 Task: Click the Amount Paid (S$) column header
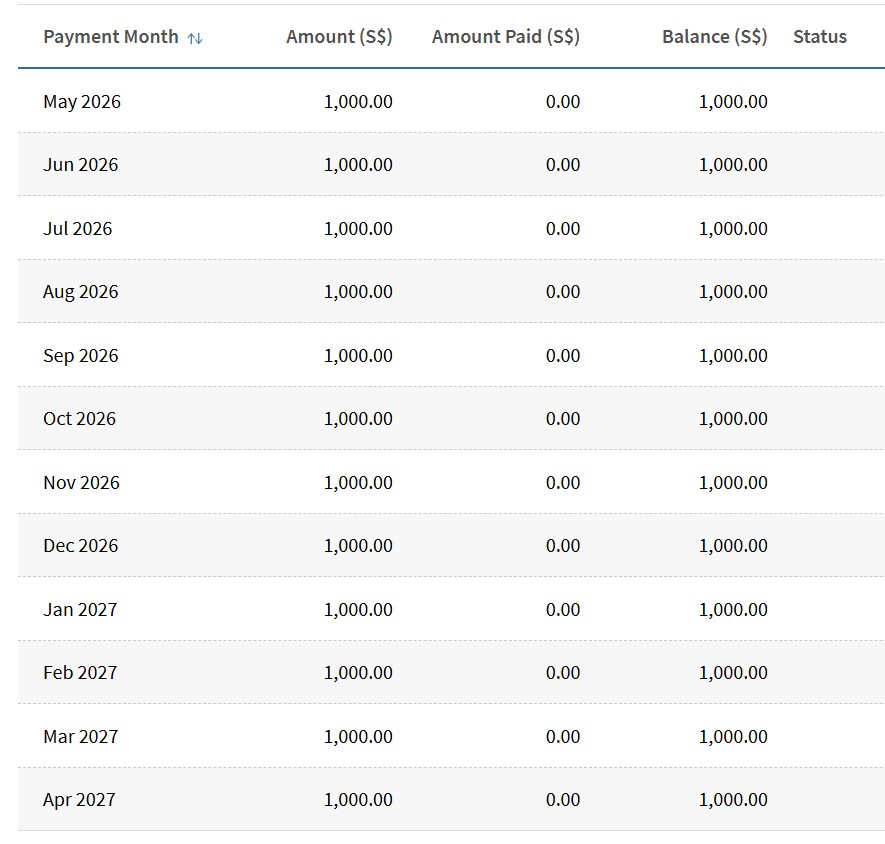pyautogui.click(x=505, y=37)
